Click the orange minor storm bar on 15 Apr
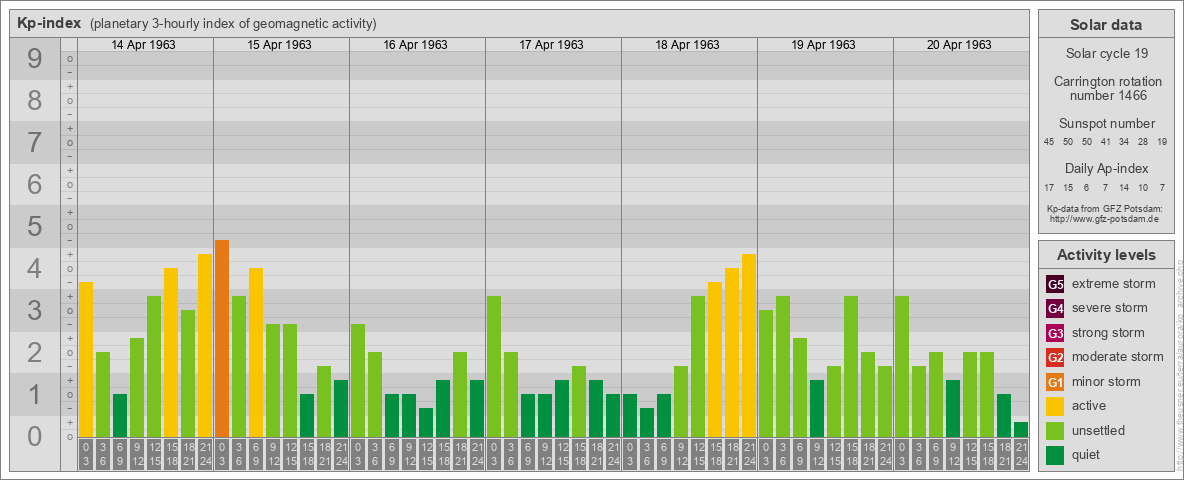Image resolution: width=1184 pixels, height=480 pixels. 222,338
